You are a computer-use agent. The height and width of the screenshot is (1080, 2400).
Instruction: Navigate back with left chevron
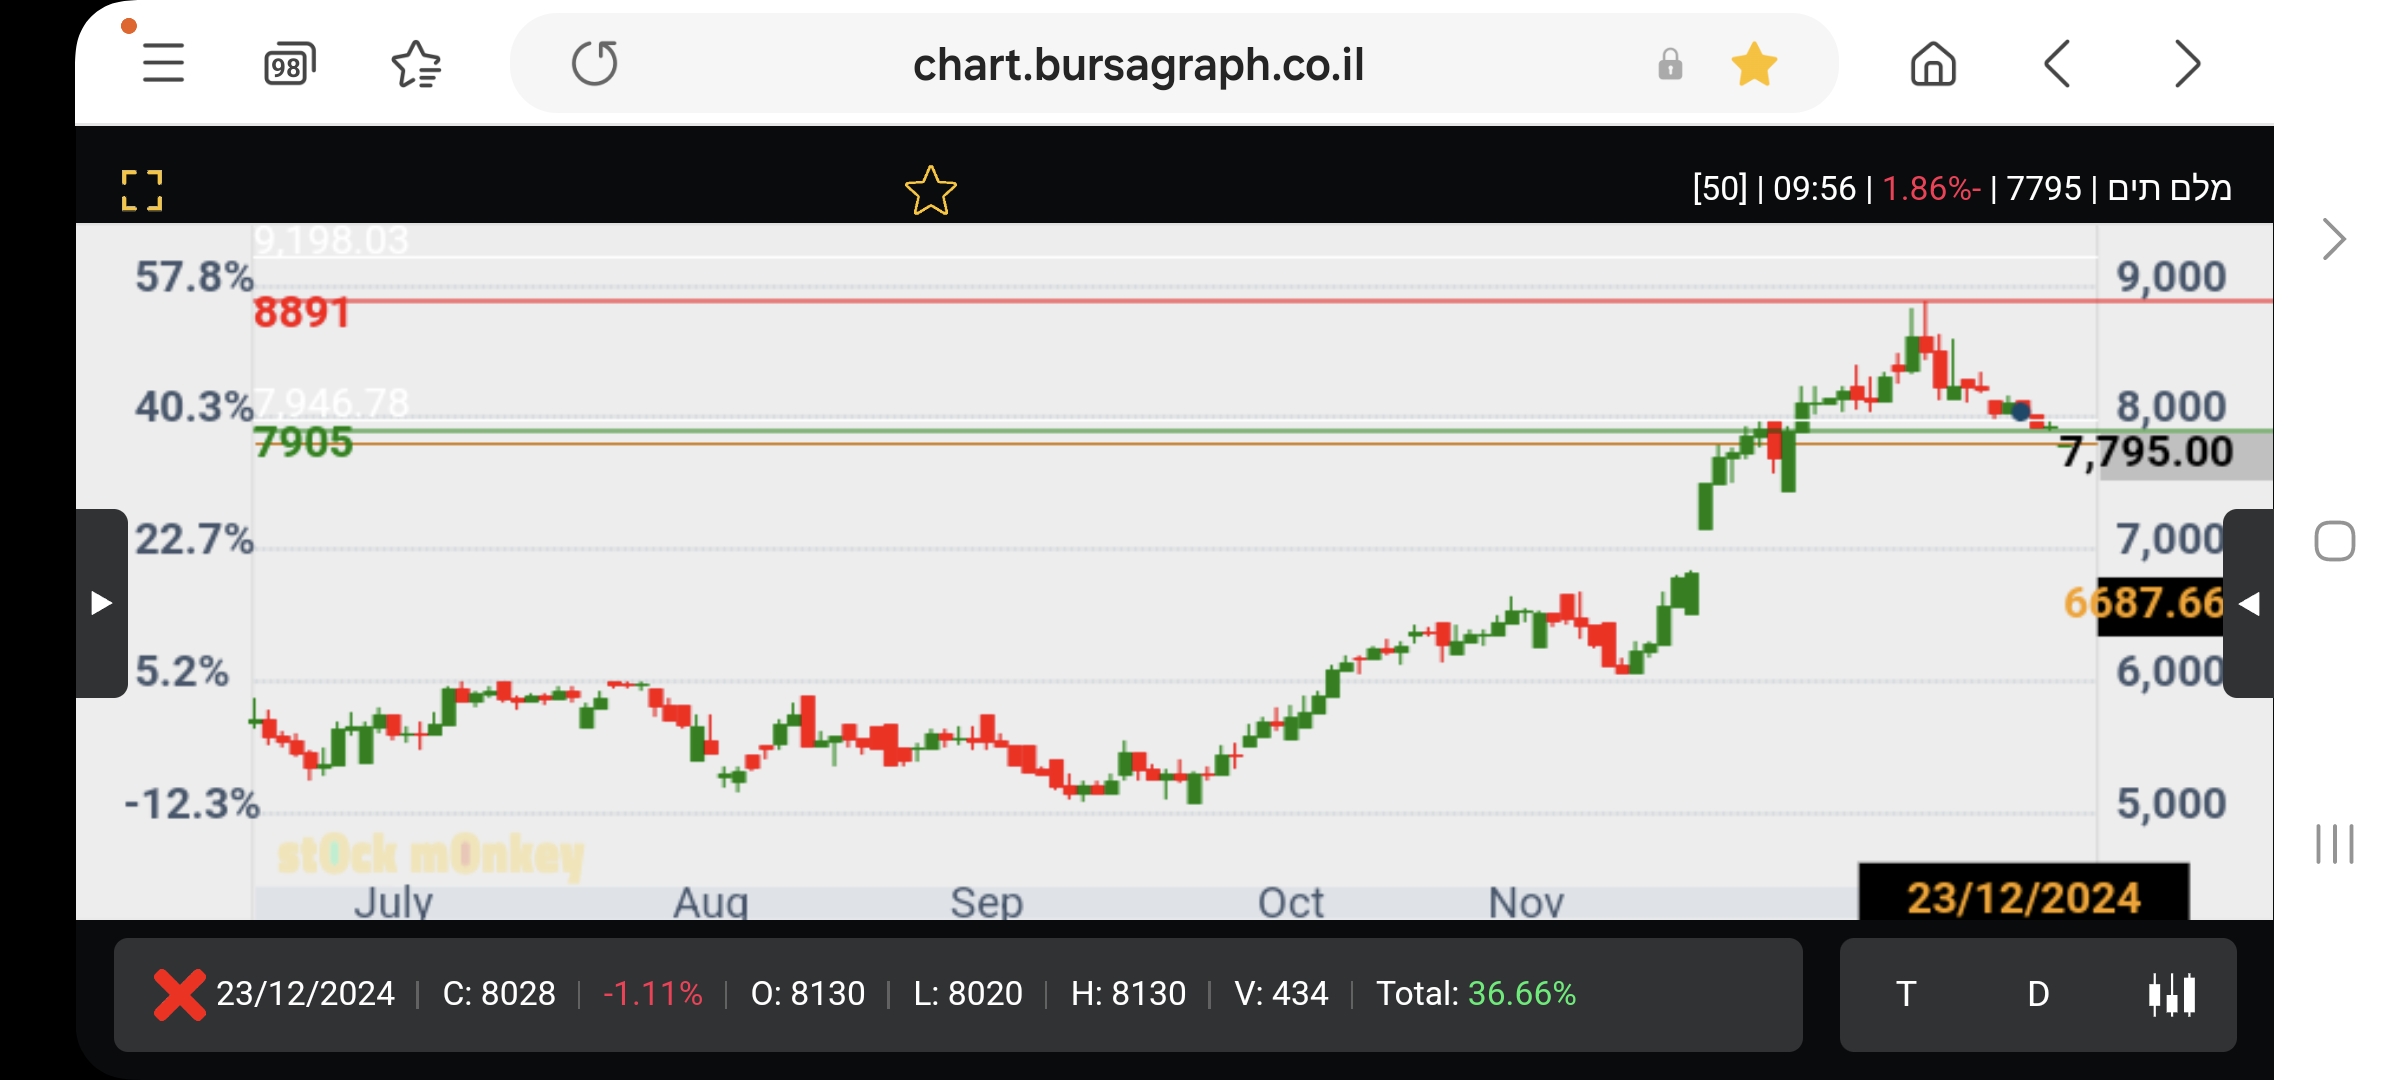[2057, 65]
